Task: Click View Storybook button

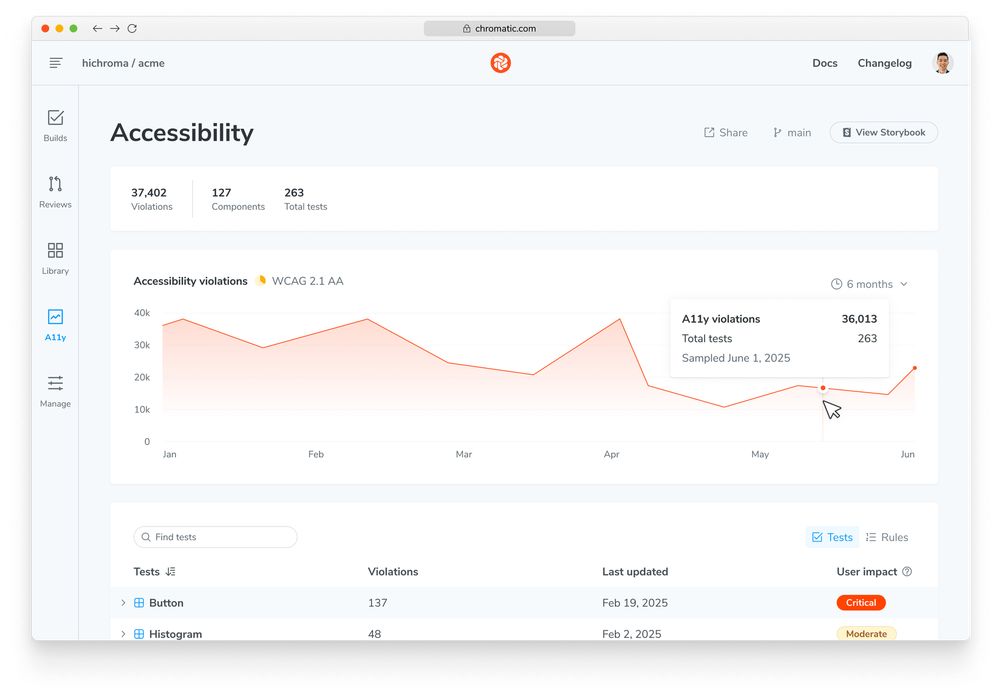Action: click(883, 132)
